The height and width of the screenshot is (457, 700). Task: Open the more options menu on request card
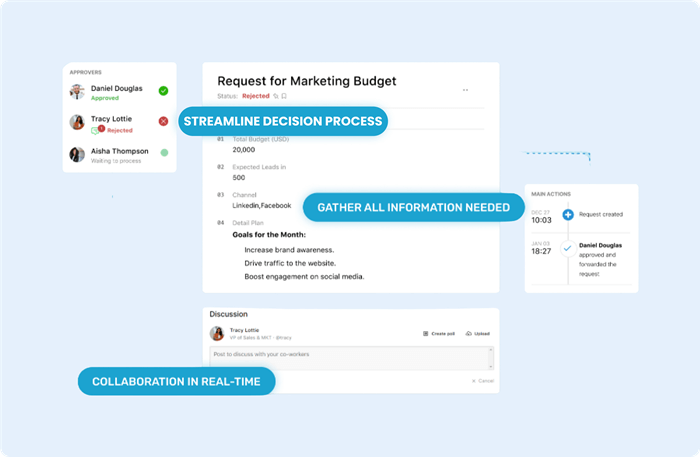click(465, 90)
